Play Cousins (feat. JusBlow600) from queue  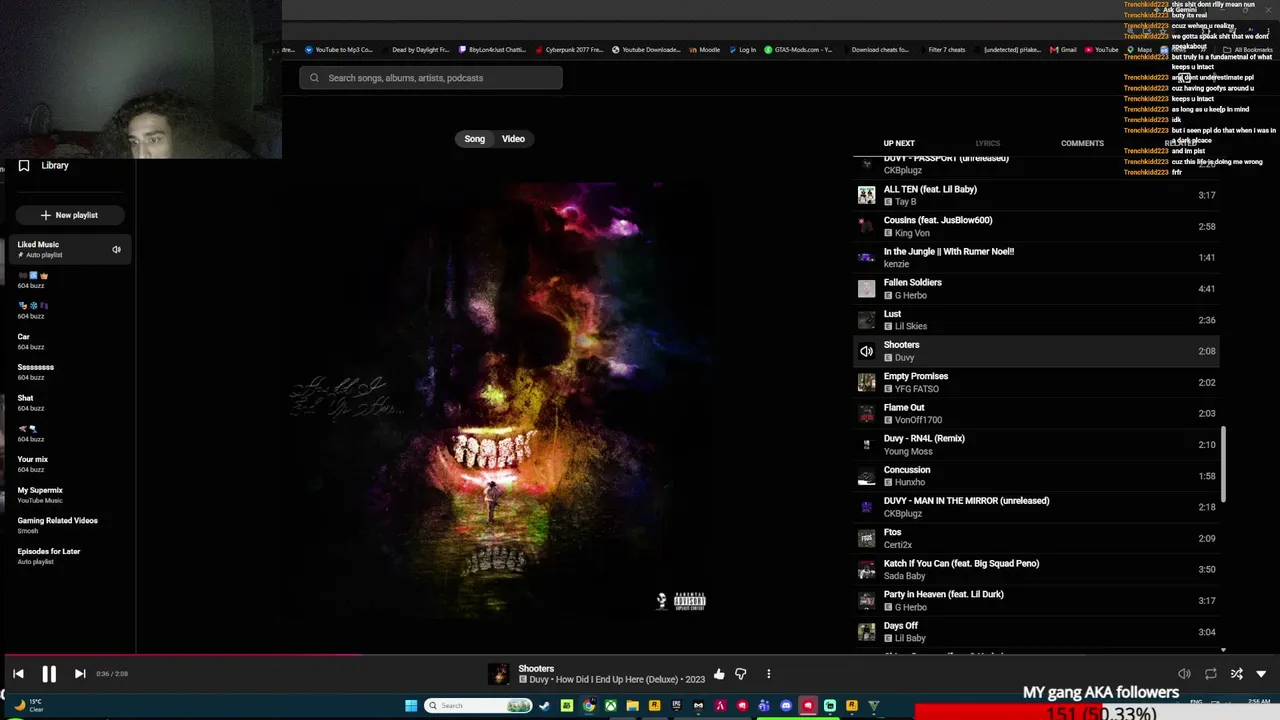coord(1037,226)
